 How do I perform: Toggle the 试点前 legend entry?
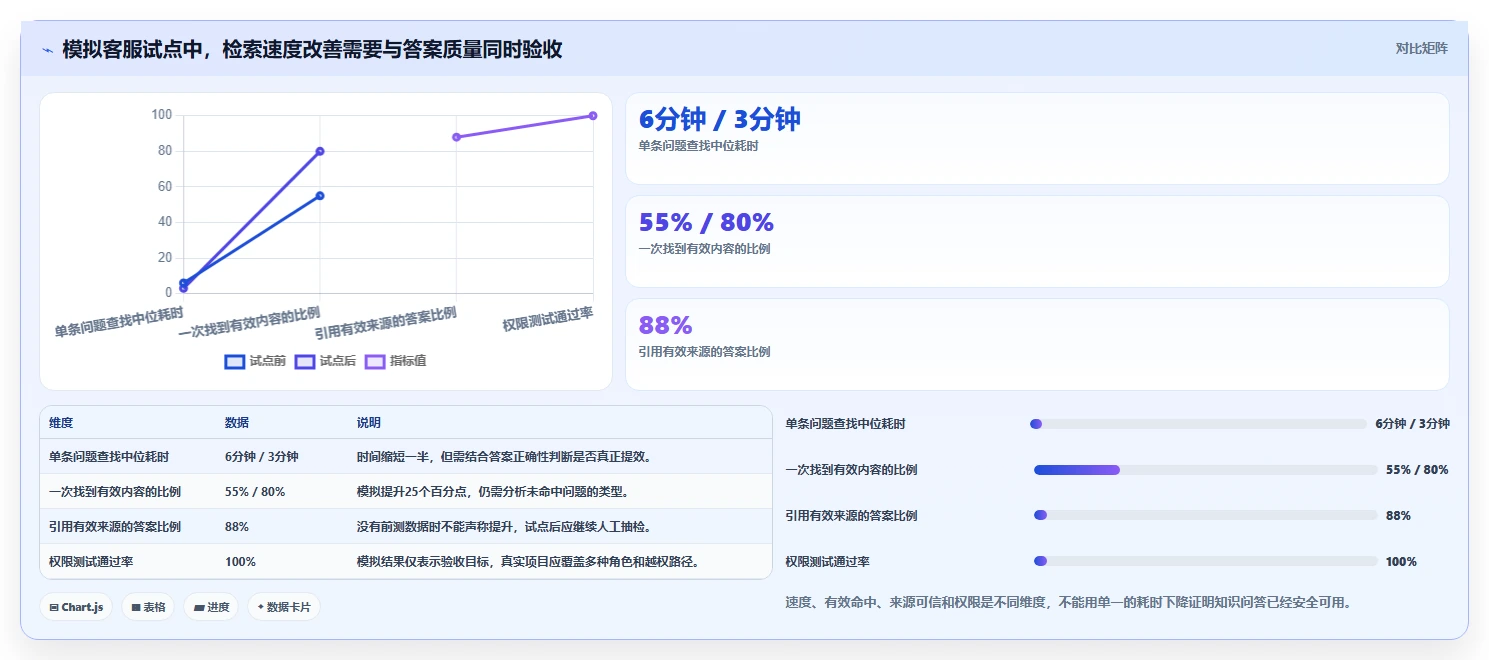255,361
